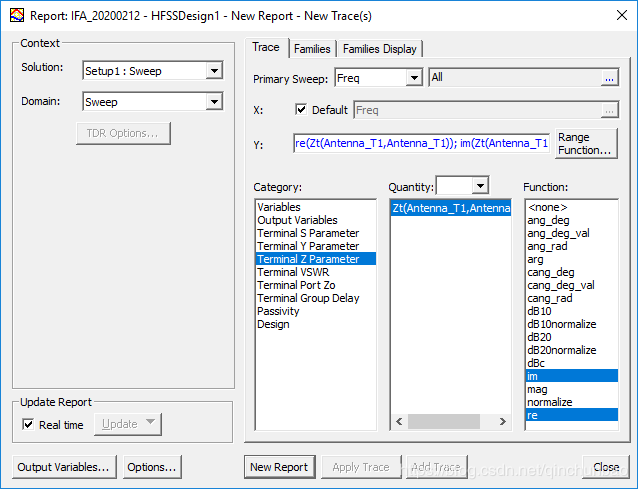Click the ellipsis button beside the All field

[x=609, y=78]
